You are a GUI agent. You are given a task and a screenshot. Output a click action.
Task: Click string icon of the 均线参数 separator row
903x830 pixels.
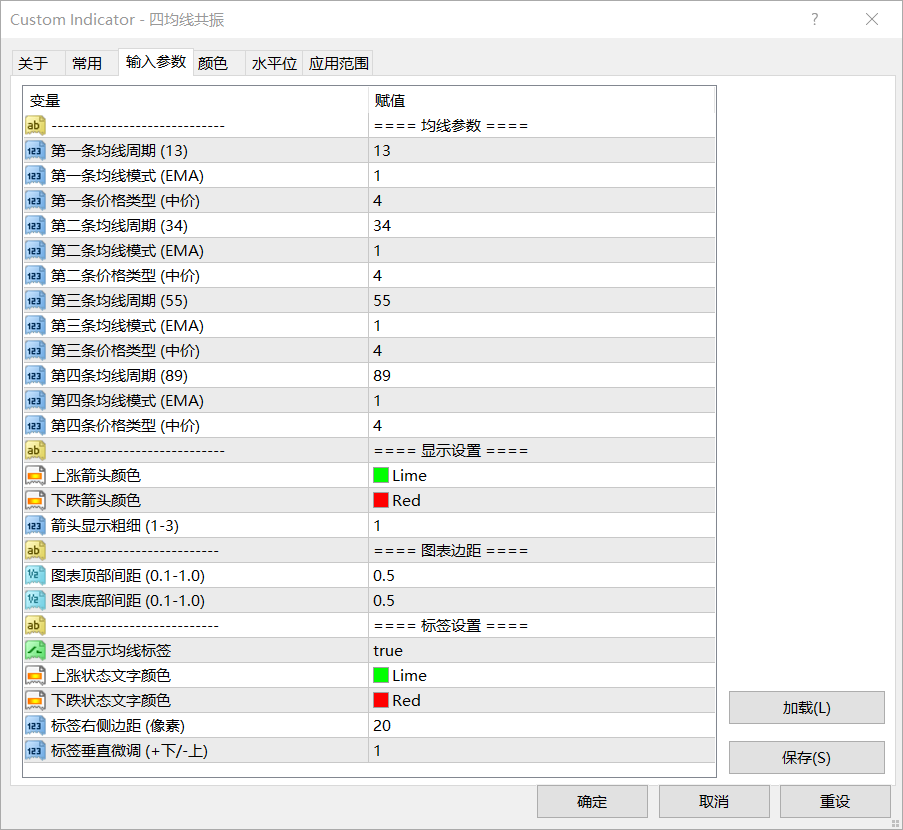tap(35, 126)
